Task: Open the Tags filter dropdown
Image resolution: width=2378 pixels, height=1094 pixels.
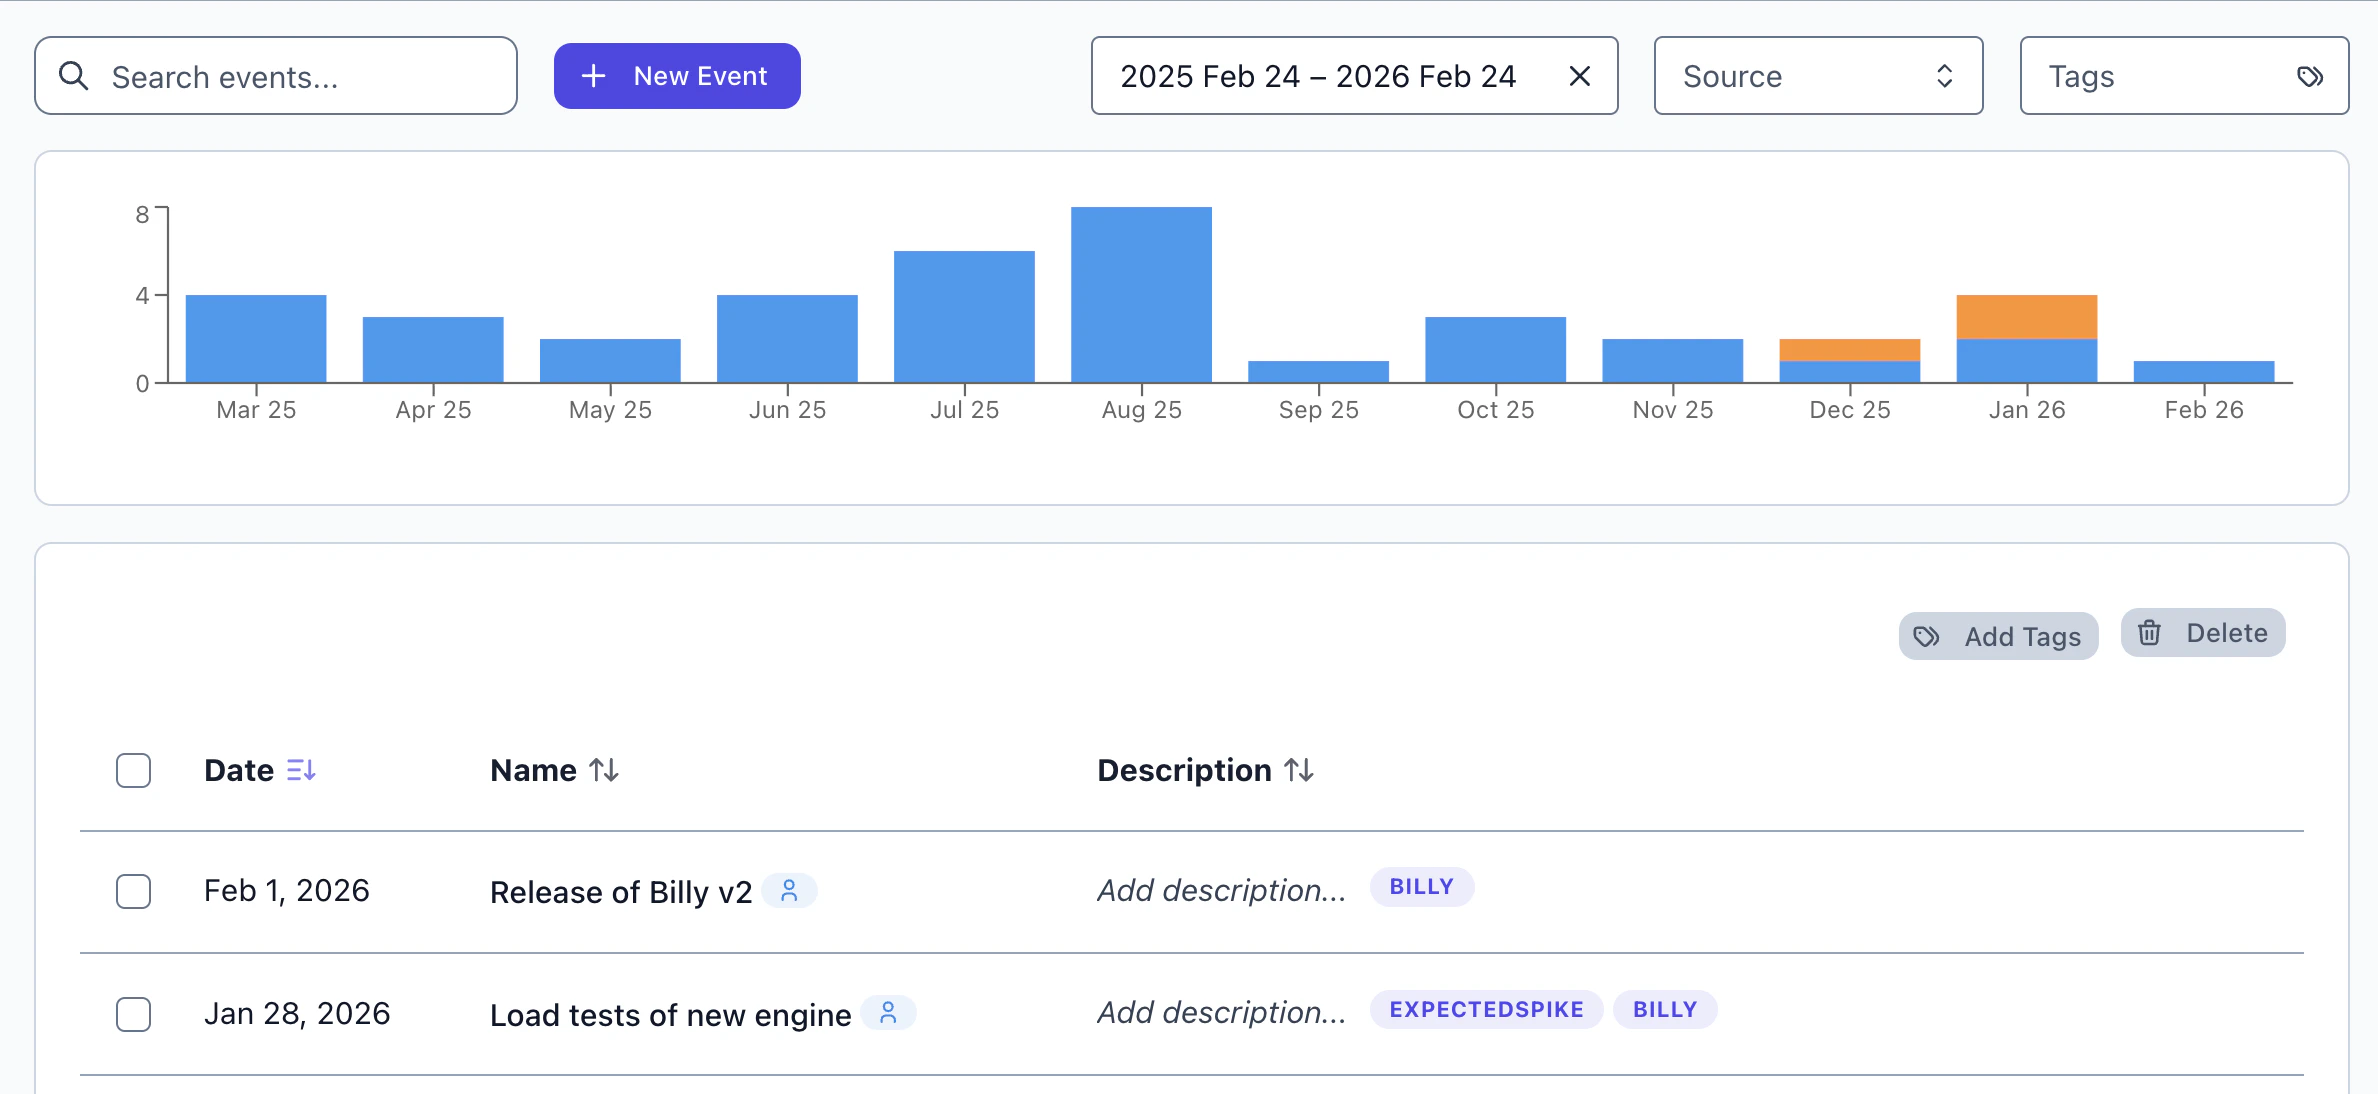Action: [x=2183, y=75]
